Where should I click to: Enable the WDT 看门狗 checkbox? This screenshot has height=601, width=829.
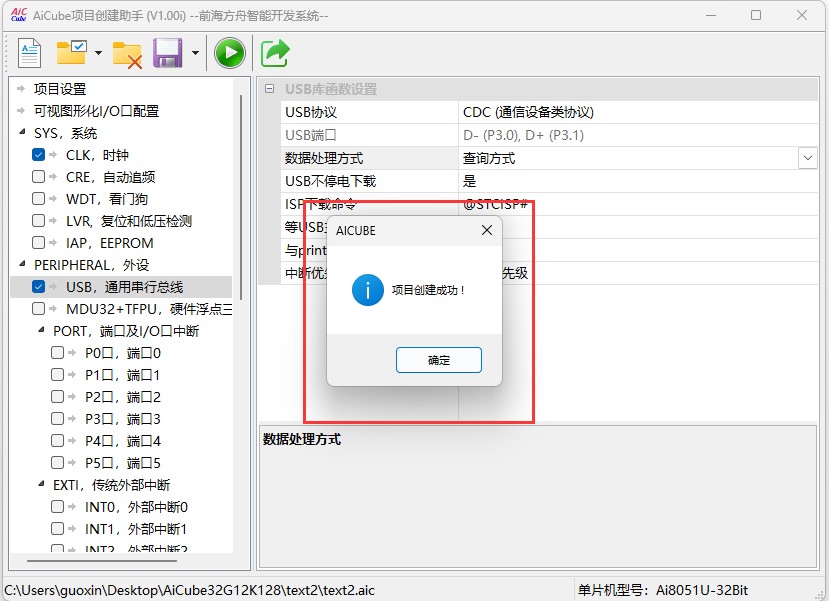[x=39, y=199]
